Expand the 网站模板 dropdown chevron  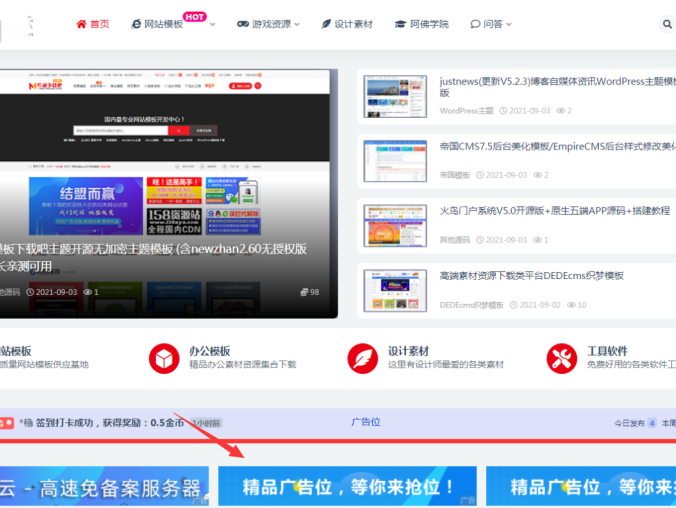[x=213, y=25]
